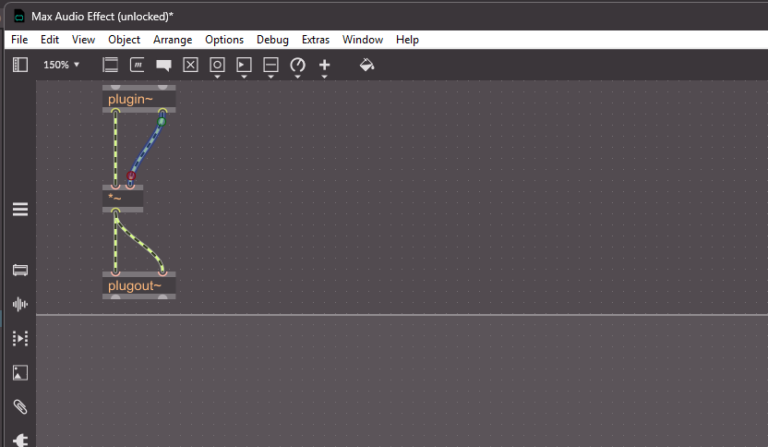Screen dimensions: 768x447
Task: Add a dial object
Action: click(297, 64)
